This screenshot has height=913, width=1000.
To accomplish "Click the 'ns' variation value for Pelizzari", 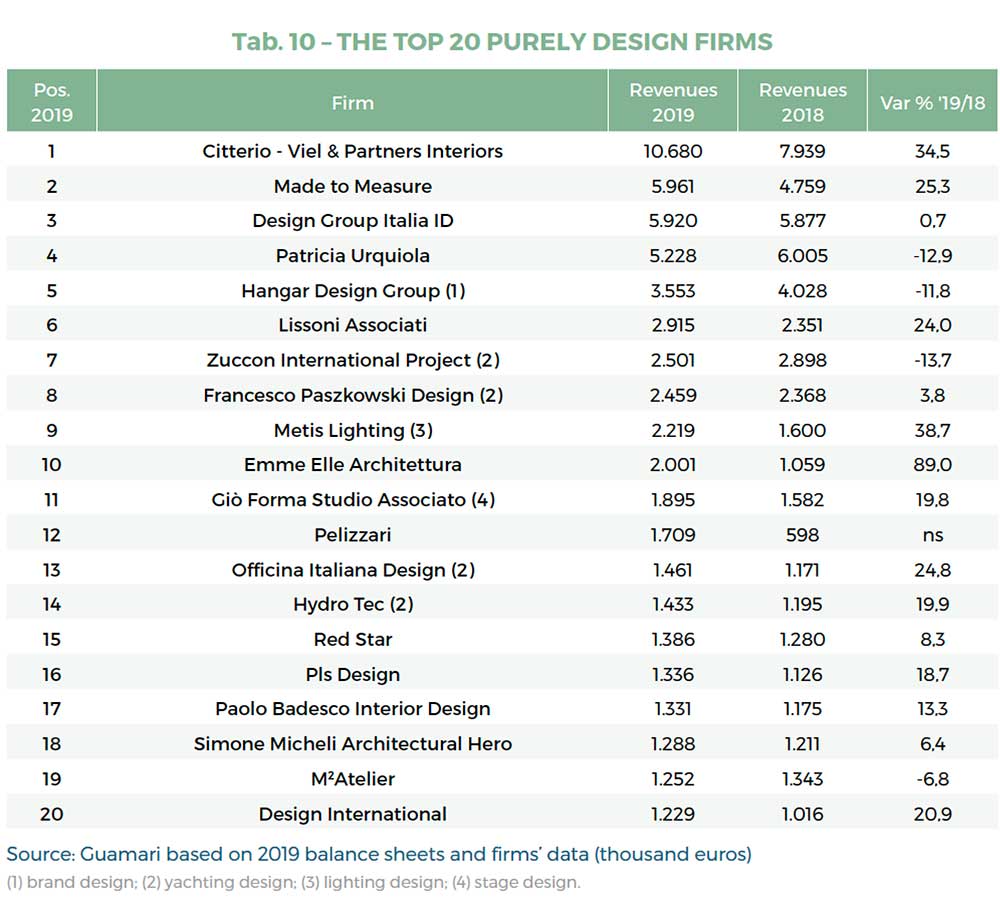I will tap(932, 535).
